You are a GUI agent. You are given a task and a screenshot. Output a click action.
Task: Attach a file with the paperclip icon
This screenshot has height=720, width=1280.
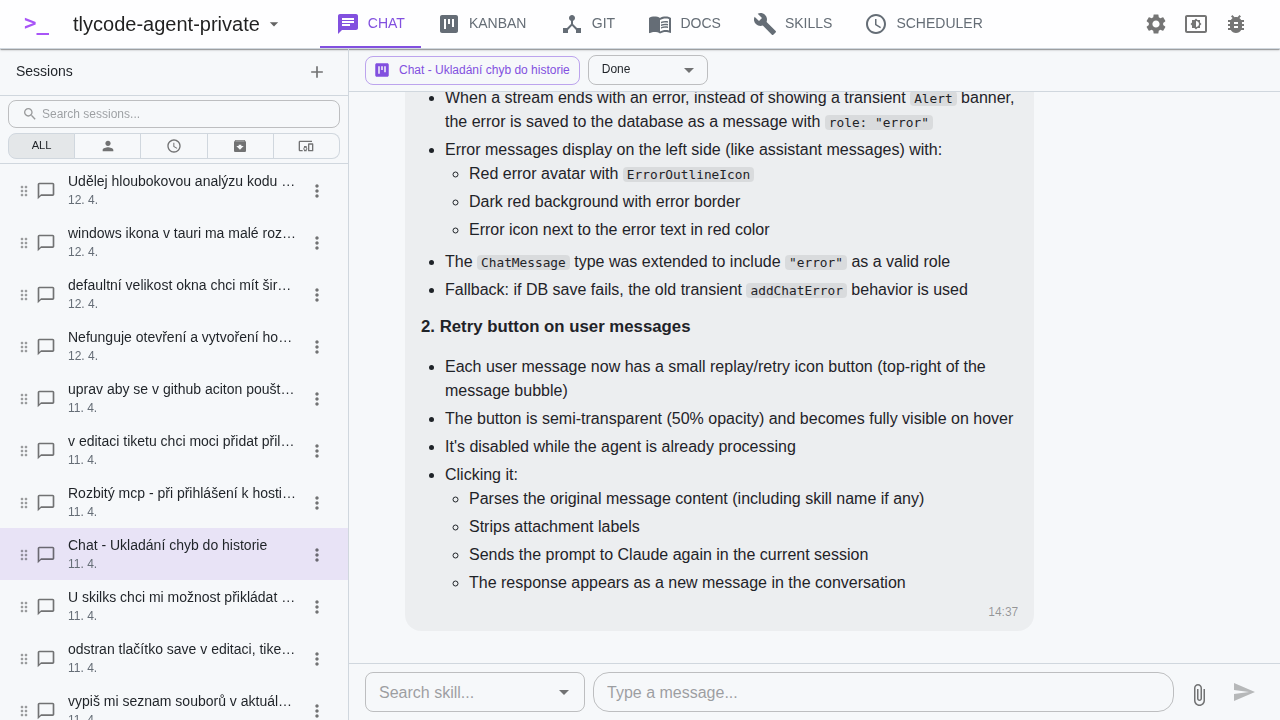point(1199,693)
